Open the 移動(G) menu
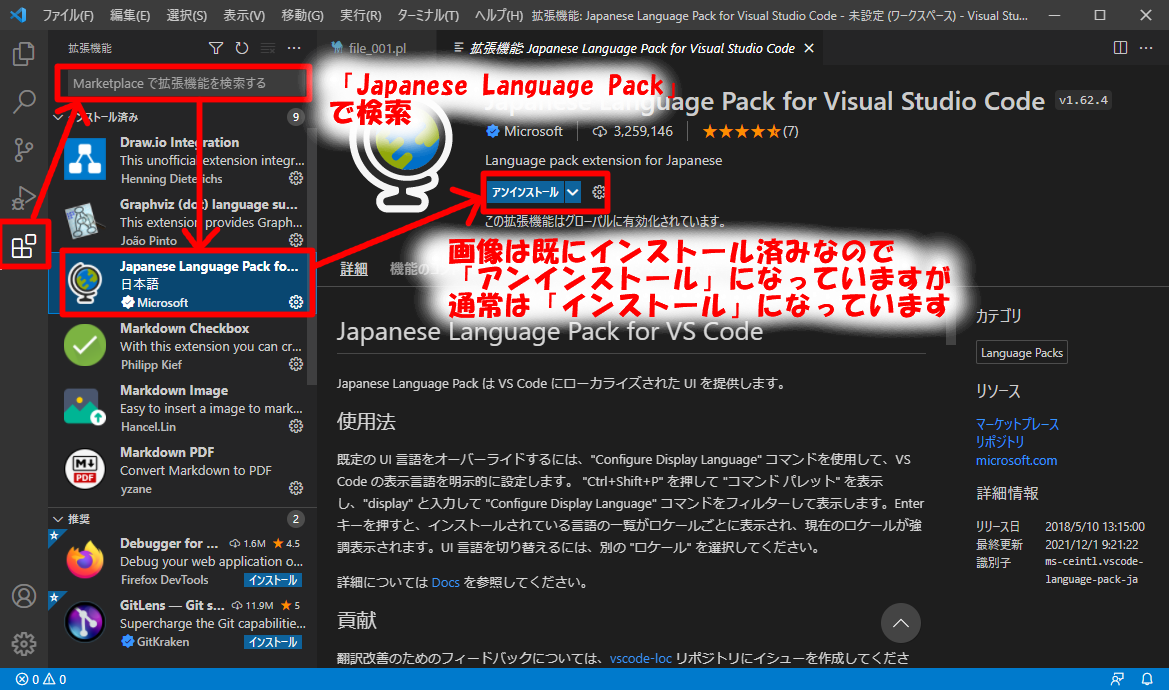The image size is (1169, 690). tap(302, 15)
